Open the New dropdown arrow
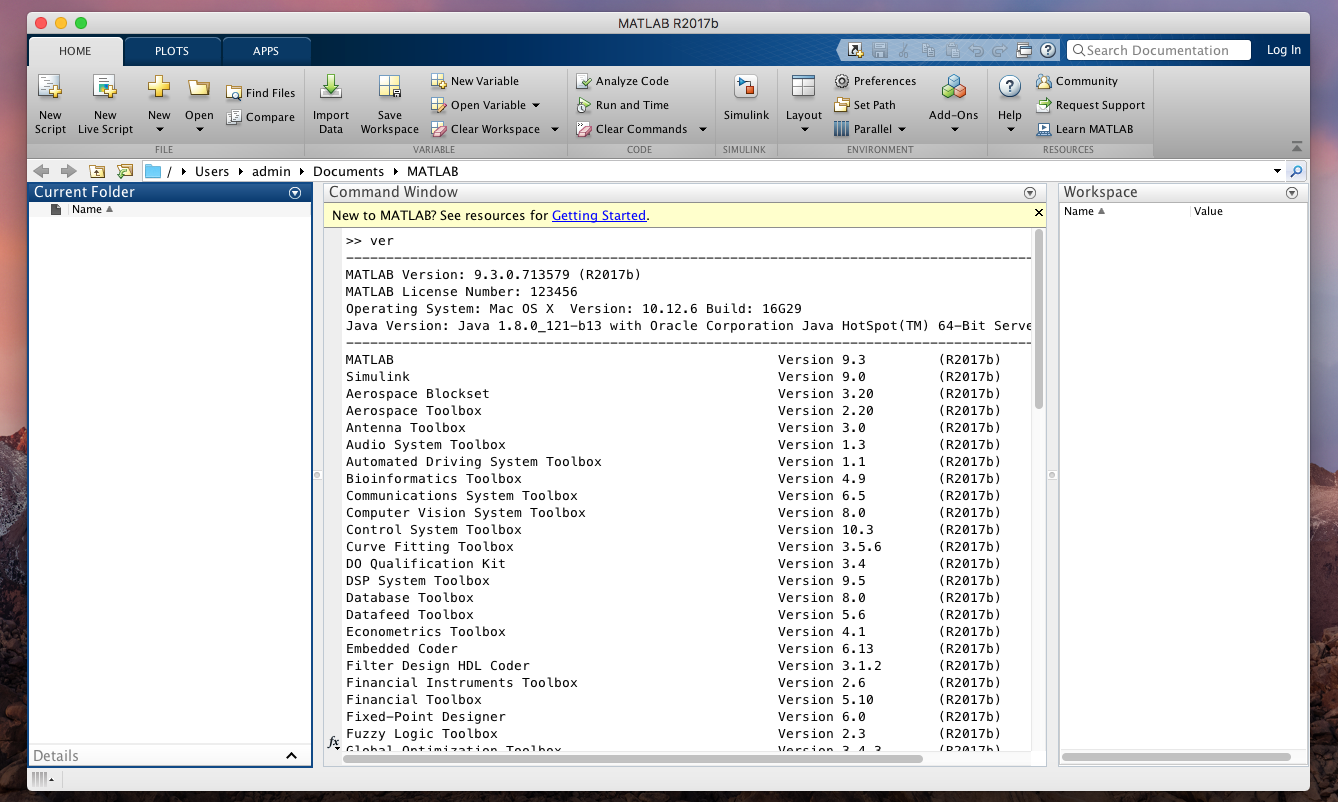1338x802 pixels. pyautogui.click(x=159, y=129)
